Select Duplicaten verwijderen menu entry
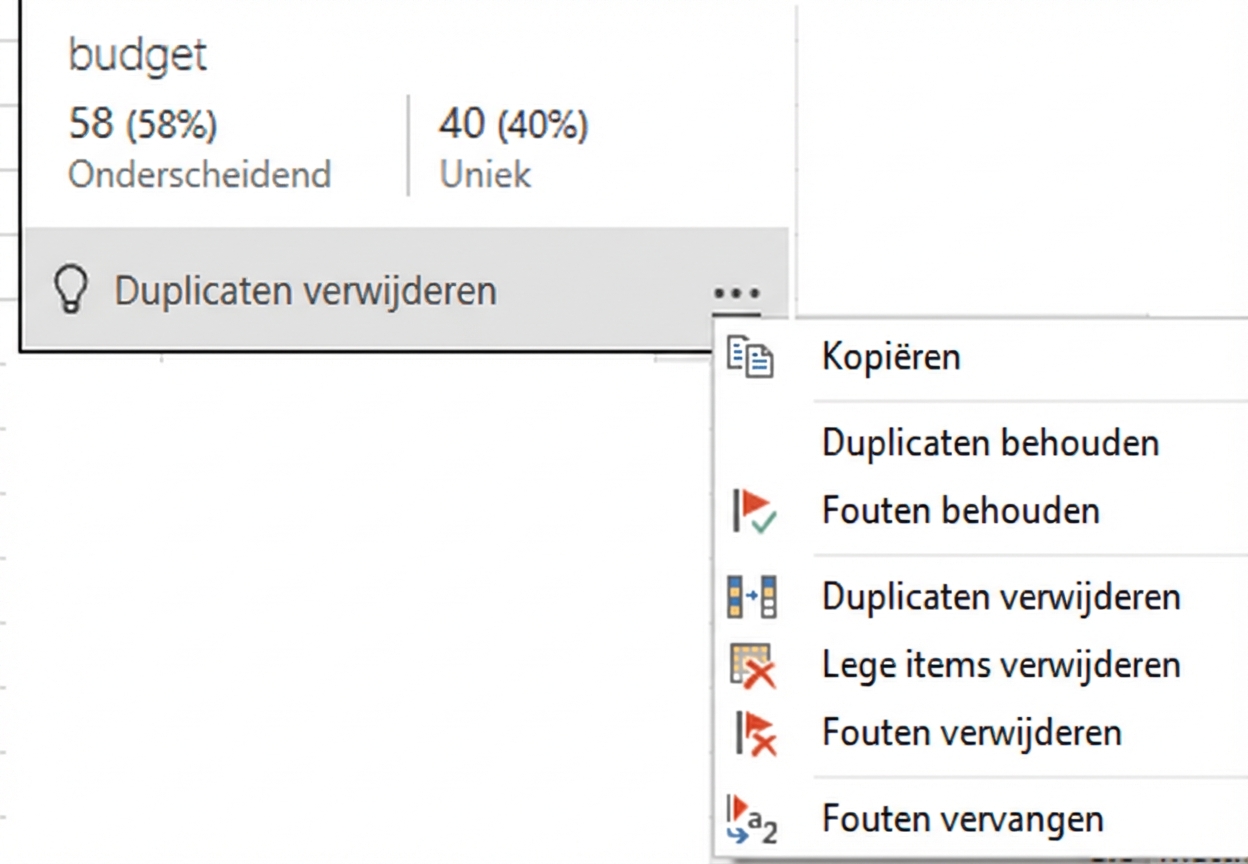 1000,596
